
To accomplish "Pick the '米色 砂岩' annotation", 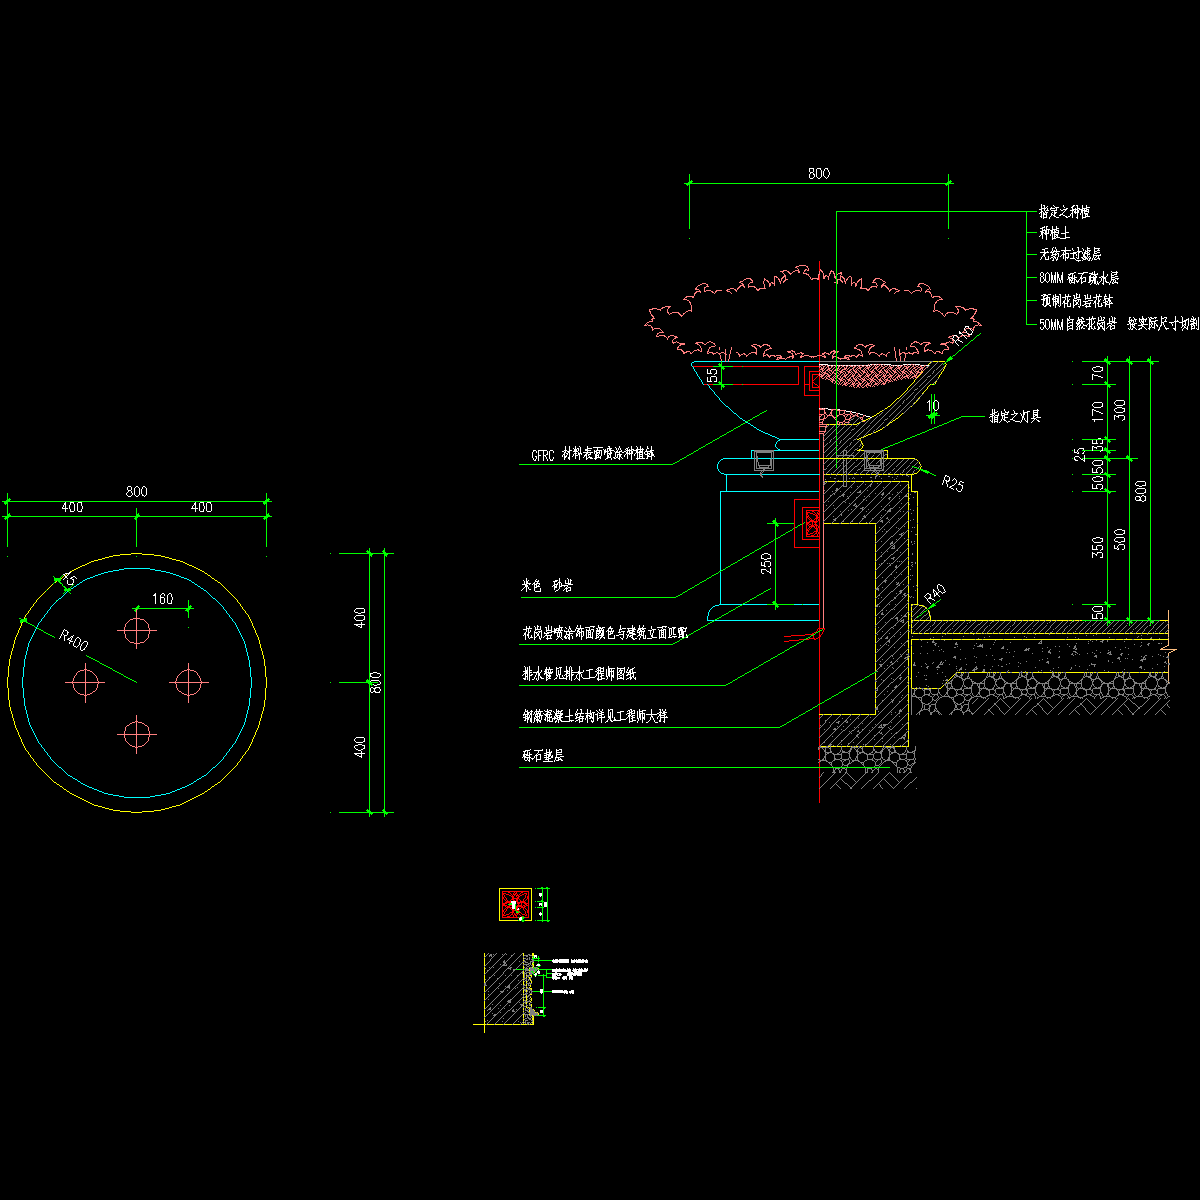I will pyautogui.click(x=547, y=587).
